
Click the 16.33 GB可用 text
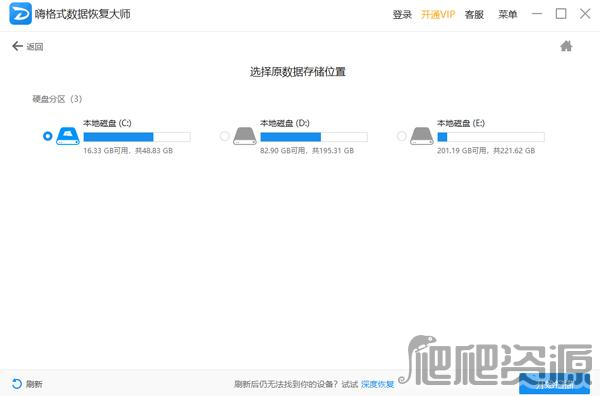(106, 151)
